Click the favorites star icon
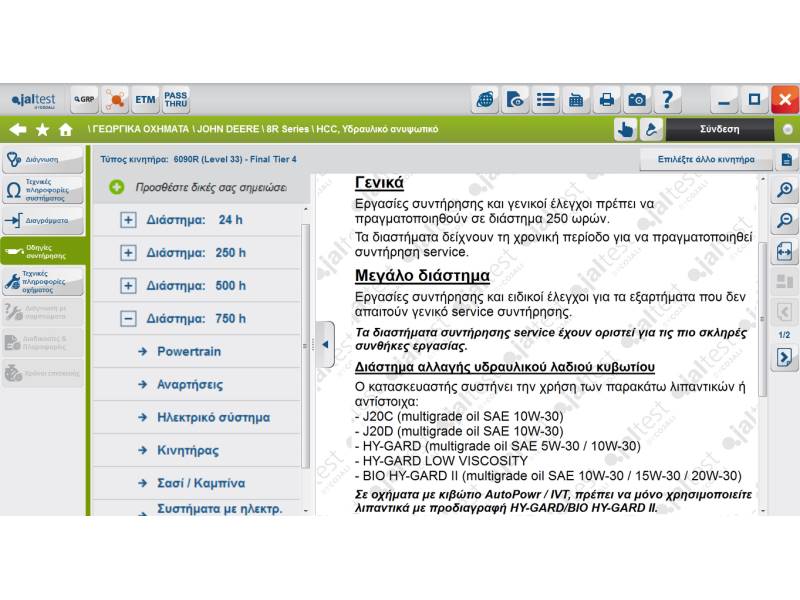 tap(42, 129)
